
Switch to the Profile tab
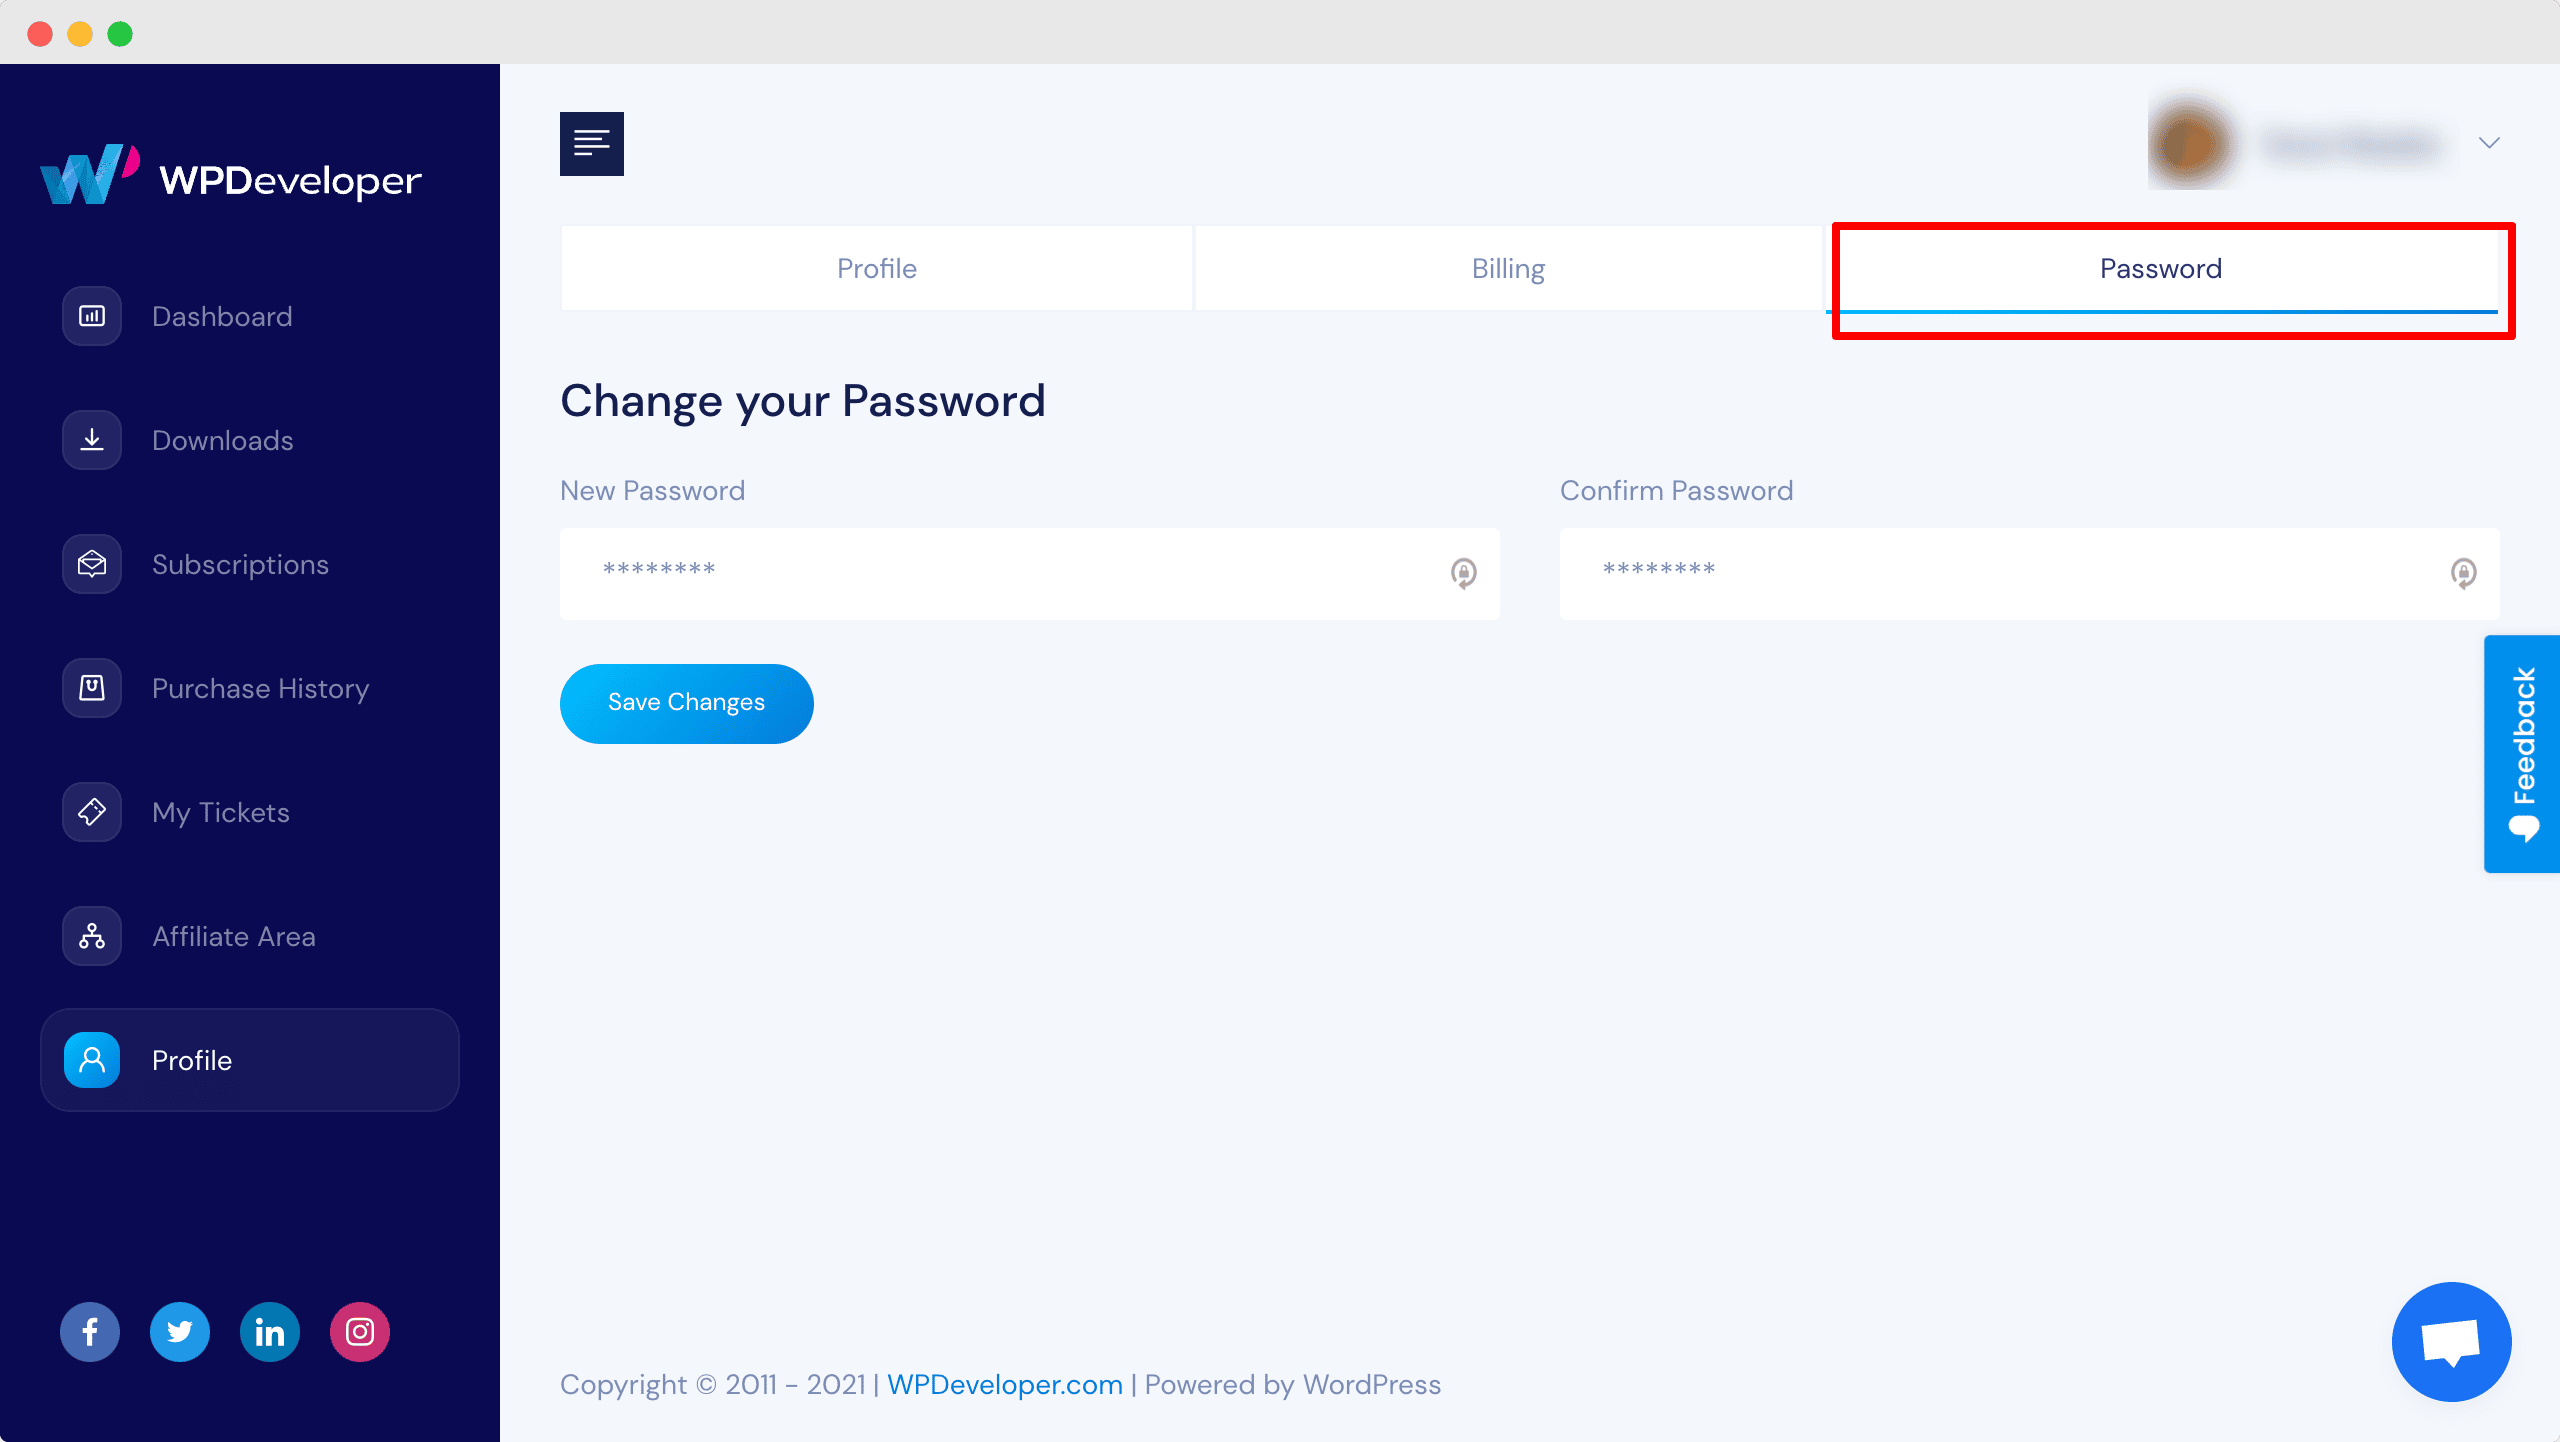pos(876,267)
